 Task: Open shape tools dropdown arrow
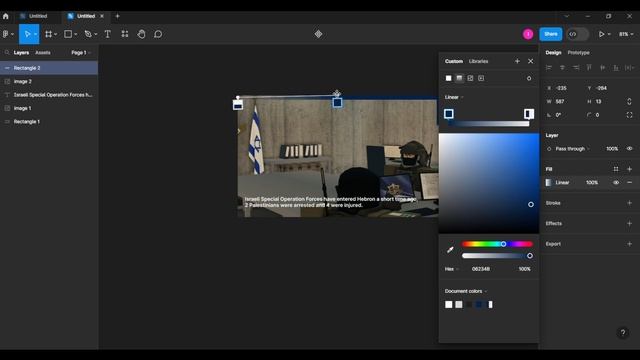[x=76, y=34]
